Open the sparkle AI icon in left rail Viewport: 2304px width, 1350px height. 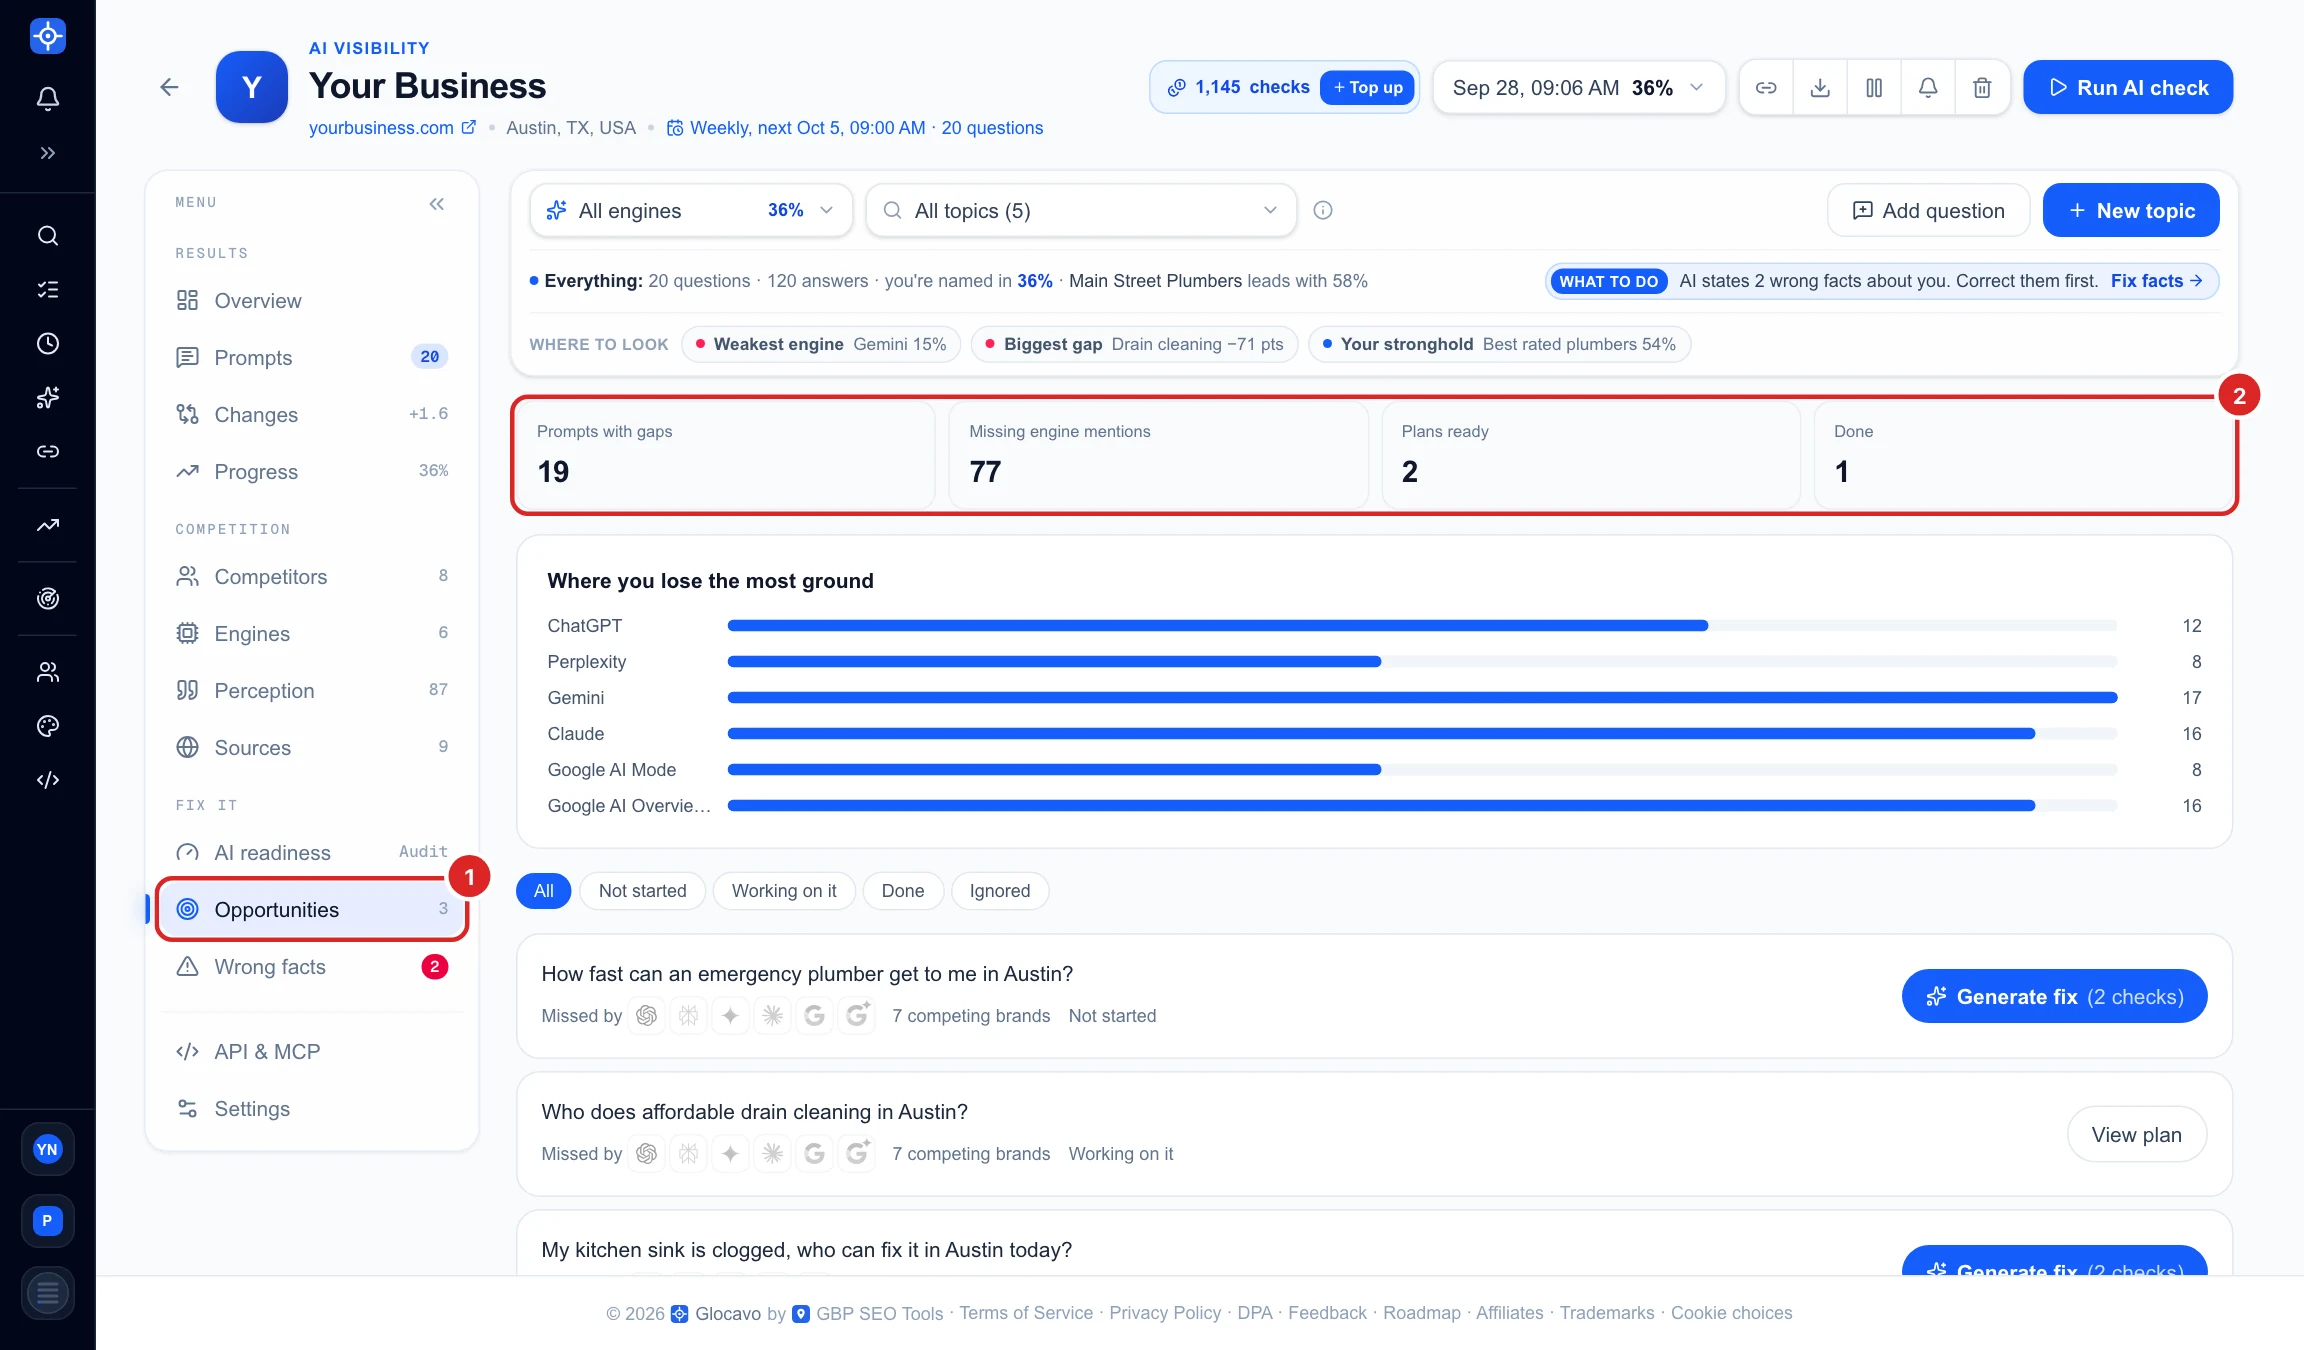point(47,398)
